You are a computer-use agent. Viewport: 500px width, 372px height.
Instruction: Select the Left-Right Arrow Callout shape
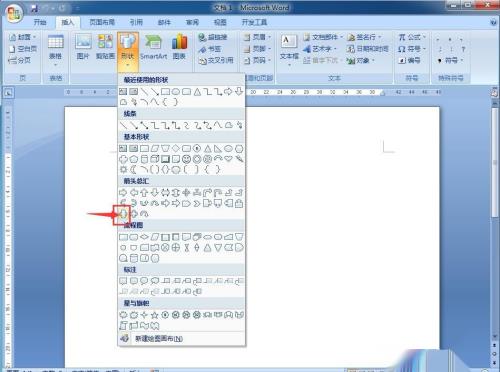pos(123,214)
